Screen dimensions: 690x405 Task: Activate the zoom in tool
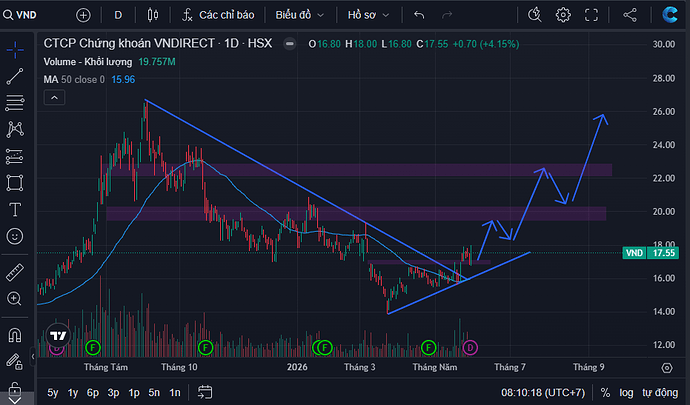pyautogui.click(x=15, y=299)
